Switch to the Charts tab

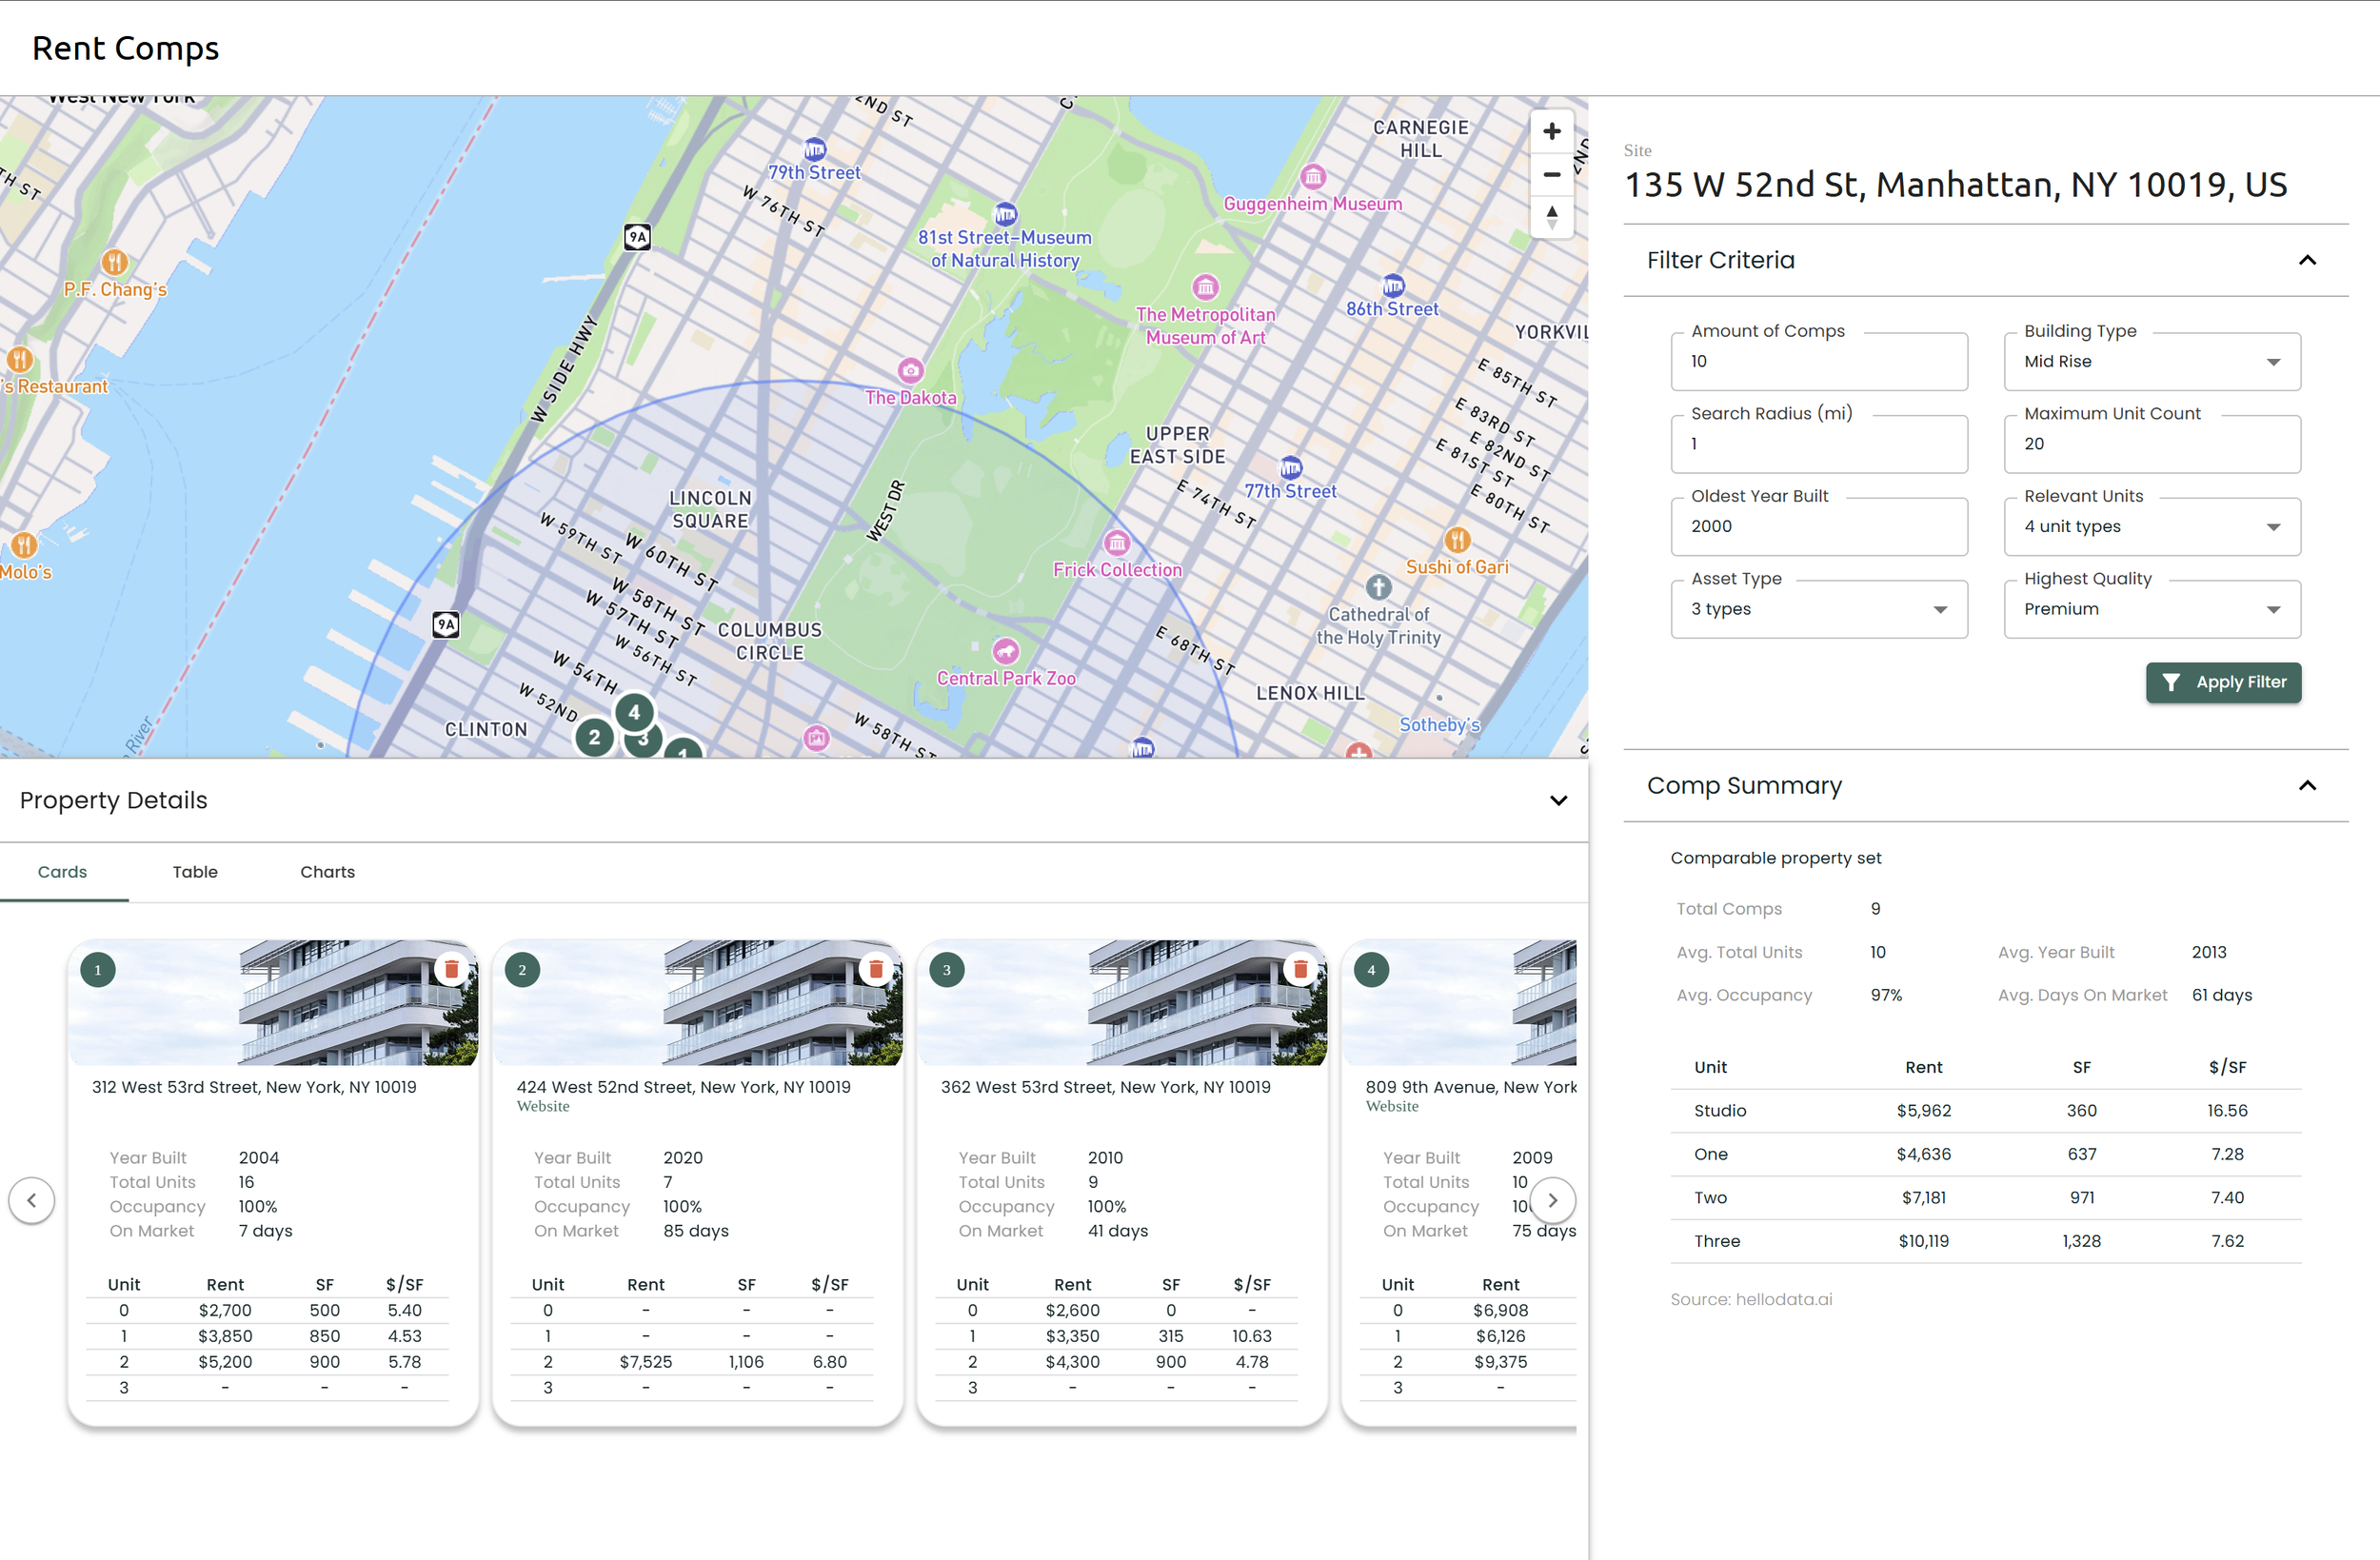pyautogui.click(x=327, y=872)
